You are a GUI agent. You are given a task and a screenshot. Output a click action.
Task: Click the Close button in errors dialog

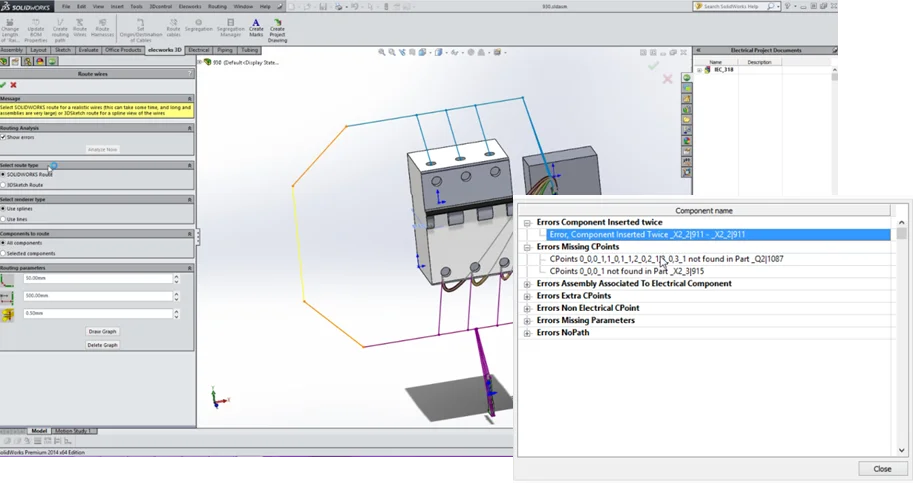882,468
